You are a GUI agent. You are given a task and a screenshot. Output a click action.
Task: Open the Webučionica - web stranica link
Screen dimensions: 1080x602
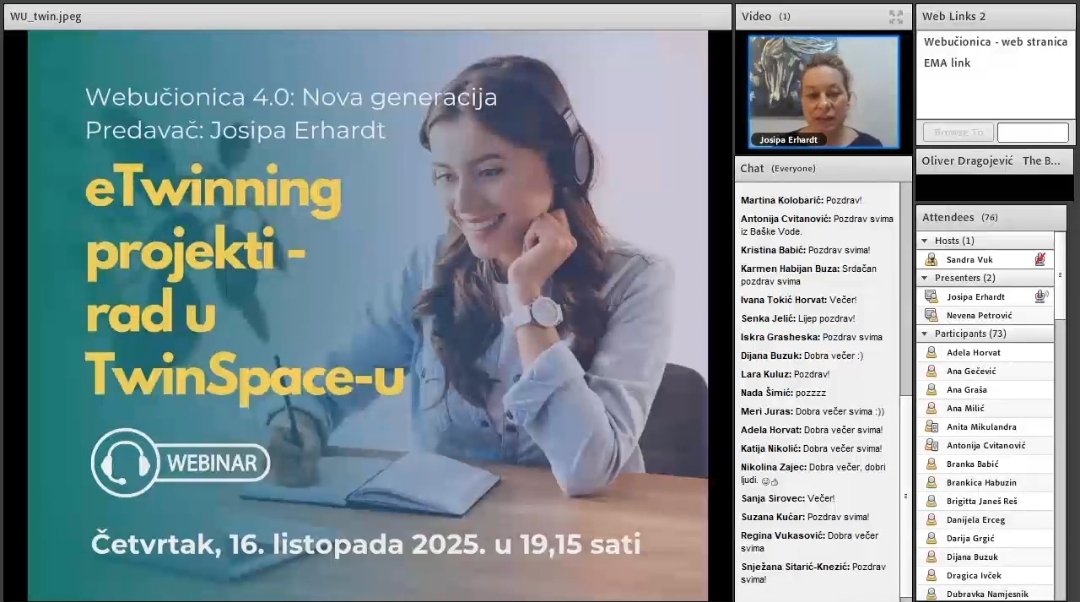click(x=995, y=42)
